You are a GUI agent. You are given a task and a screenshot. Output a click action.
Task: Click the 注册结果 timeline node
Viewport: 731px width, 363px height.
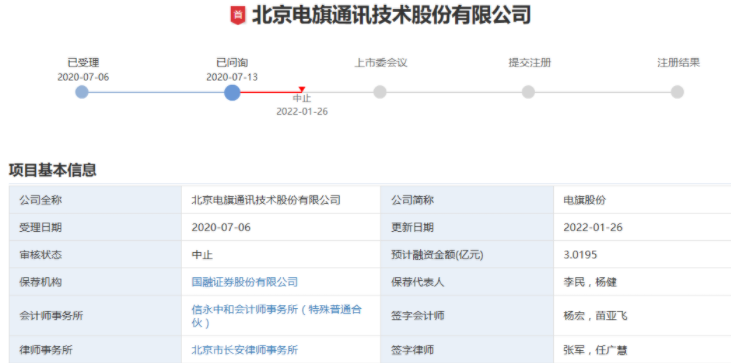point(677,92)
